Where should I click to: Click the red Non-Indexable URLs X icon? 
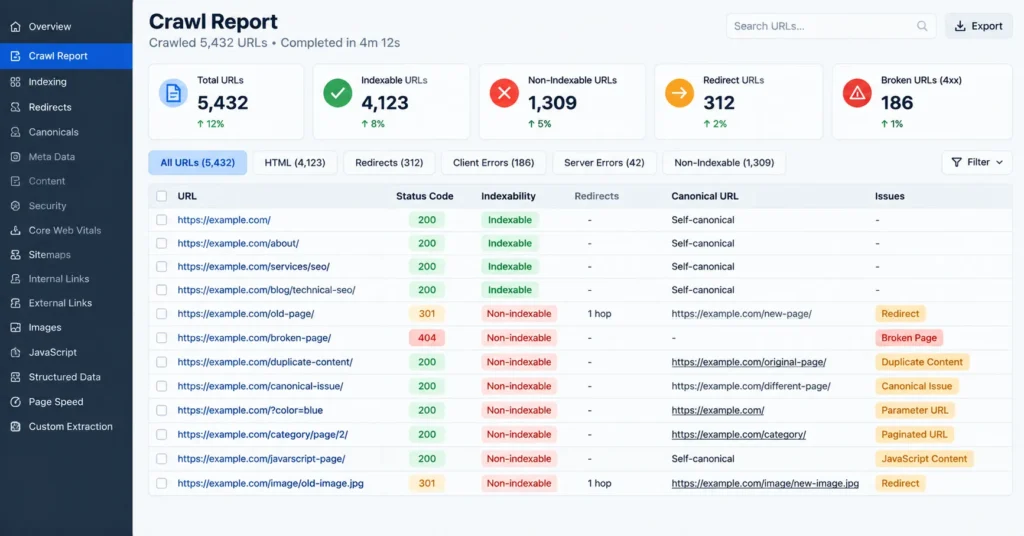[504, 93]
